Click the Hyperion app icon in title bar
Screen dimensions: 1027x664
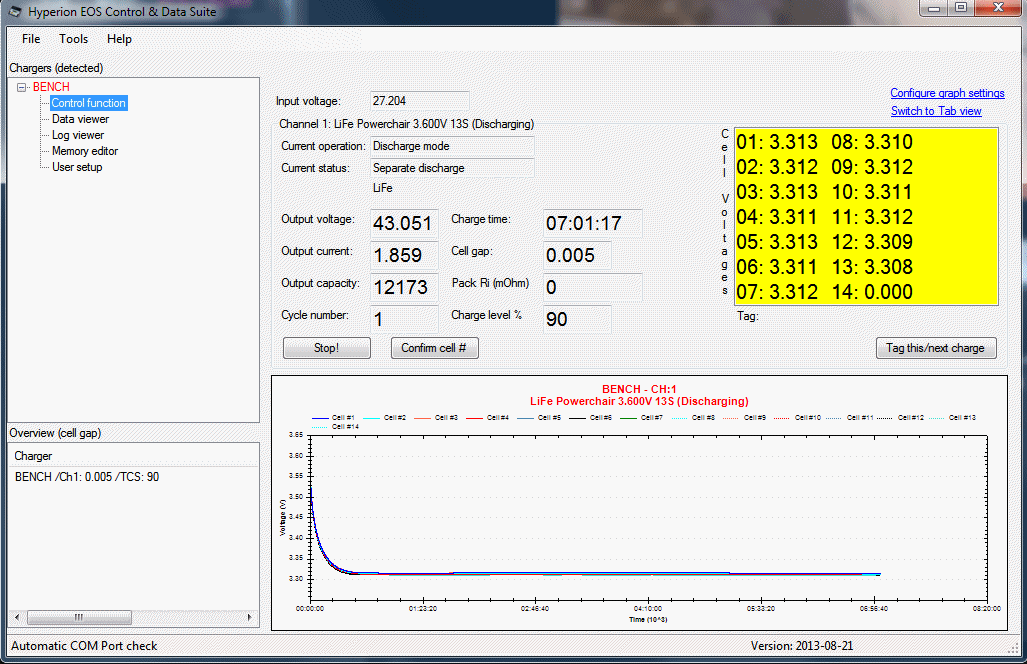click(14, 12)
